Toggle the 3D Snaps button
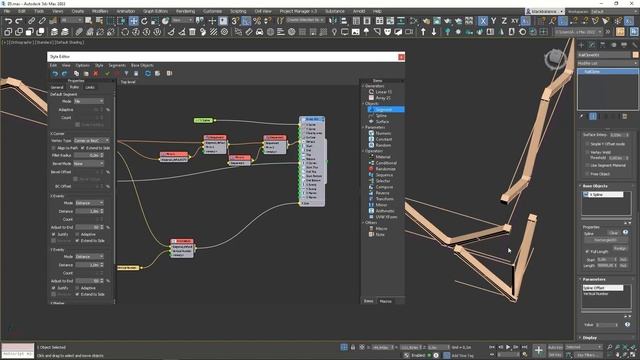The image size is (640, 360). [235, 21]
